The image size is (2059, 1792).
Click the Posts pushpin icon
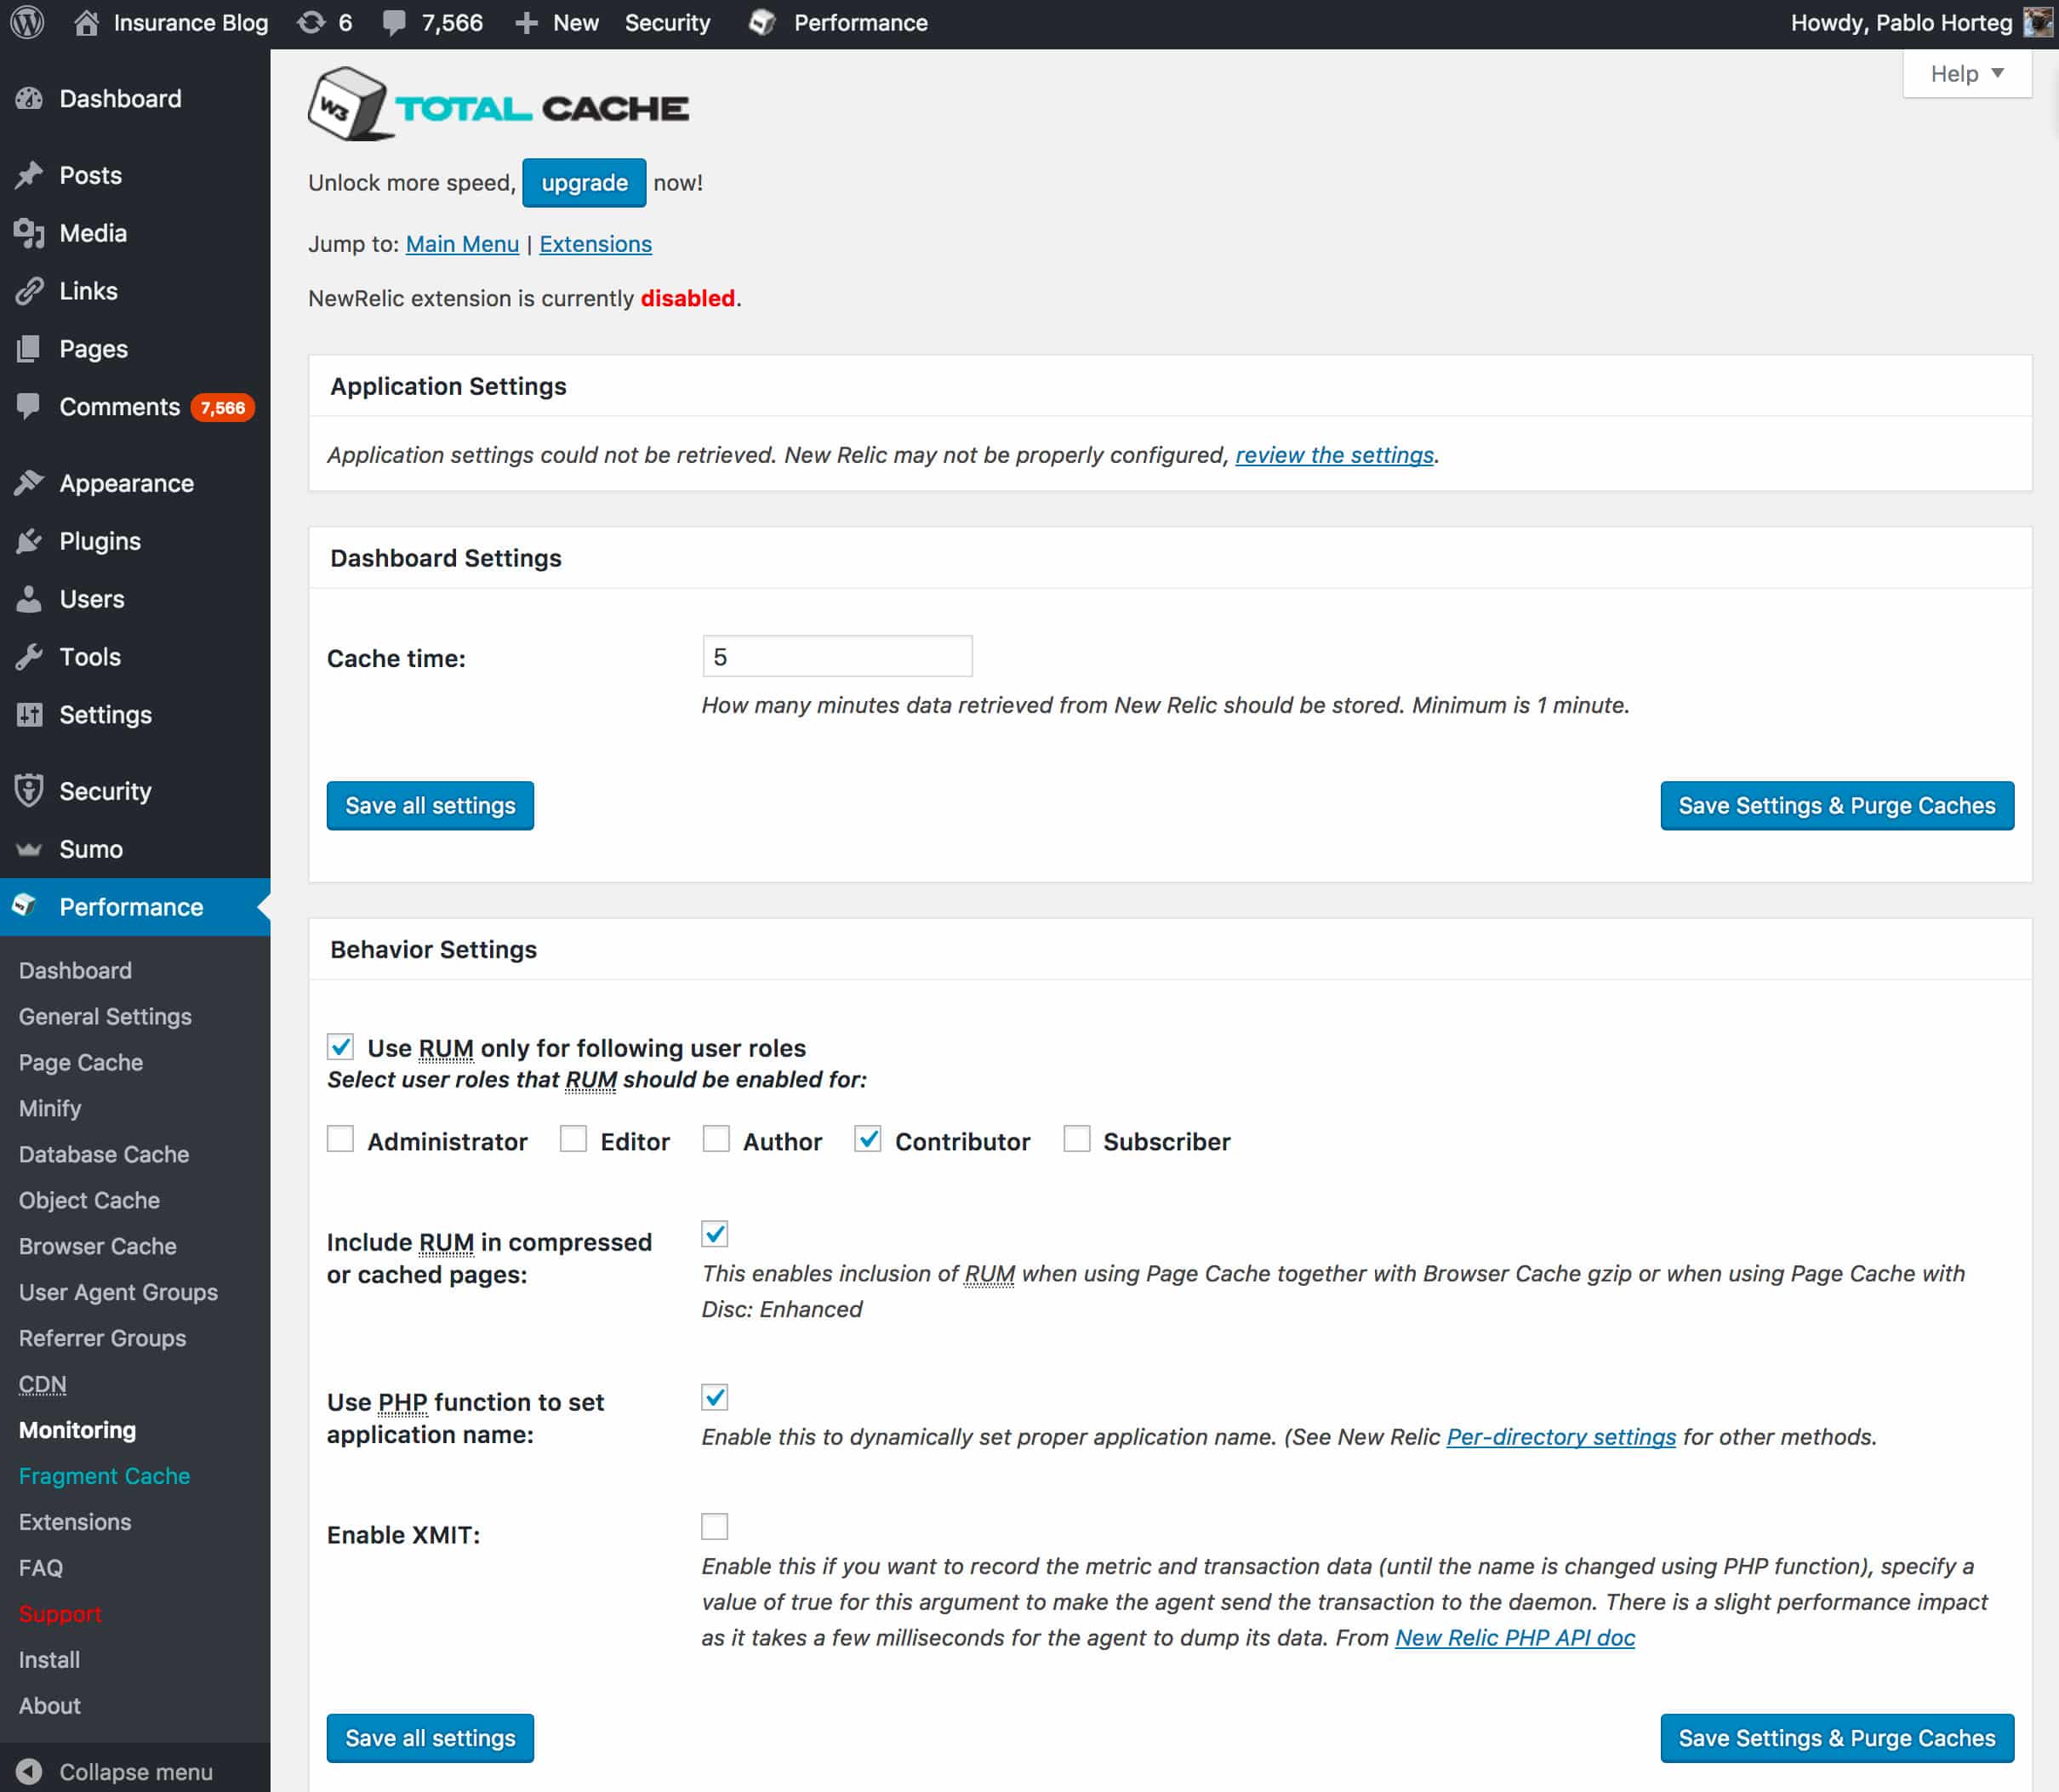(29, 175)
